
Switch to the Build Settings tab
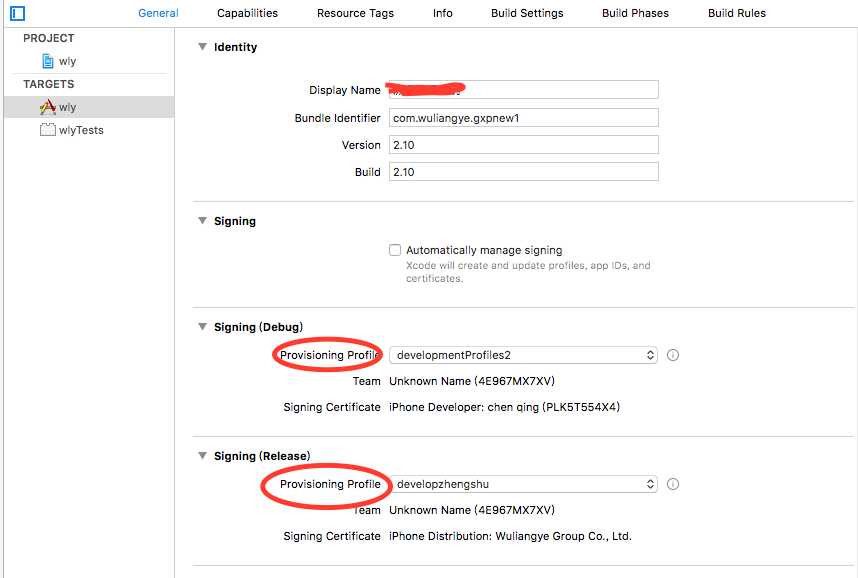[527, 13]
